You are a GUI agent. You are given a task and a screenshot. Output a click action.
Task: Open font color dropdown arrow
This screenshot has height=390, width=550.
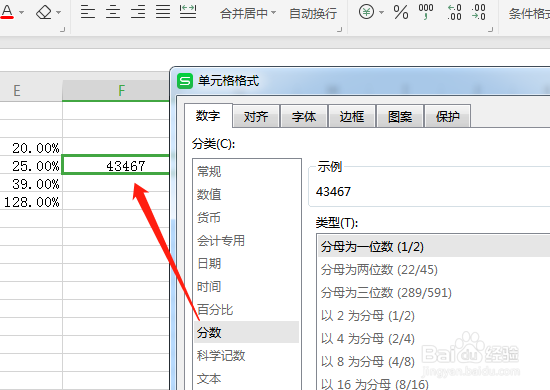22,13
